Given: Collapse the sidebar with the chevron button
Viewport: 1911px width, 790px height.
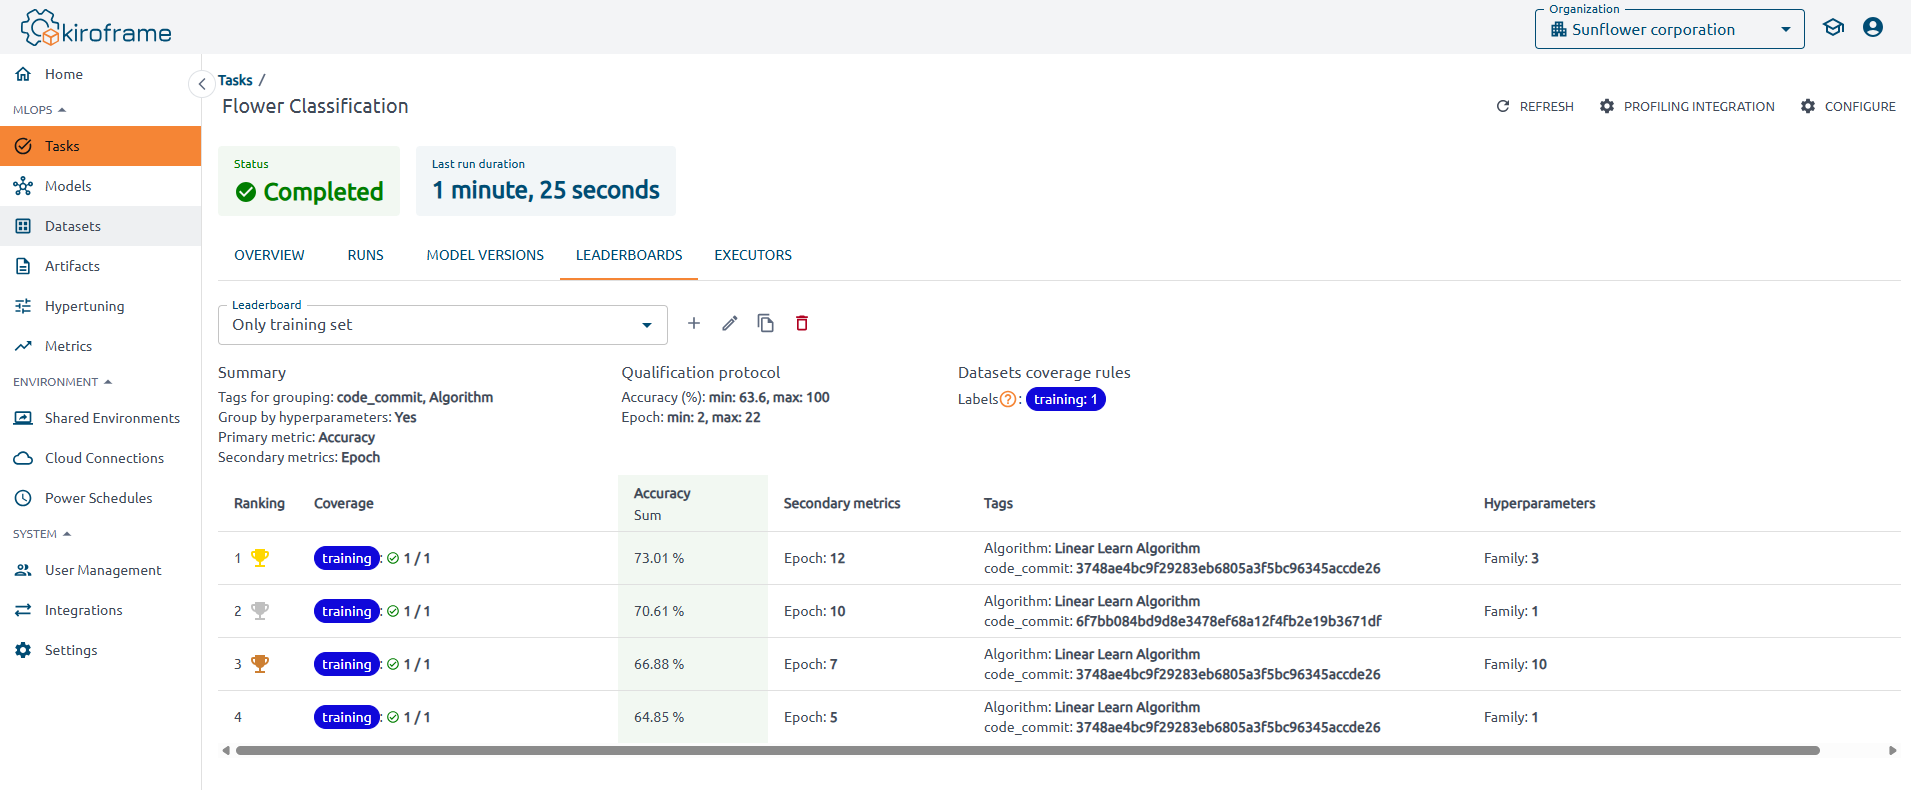Looking at the screenshot, I should tap(202, 84).
